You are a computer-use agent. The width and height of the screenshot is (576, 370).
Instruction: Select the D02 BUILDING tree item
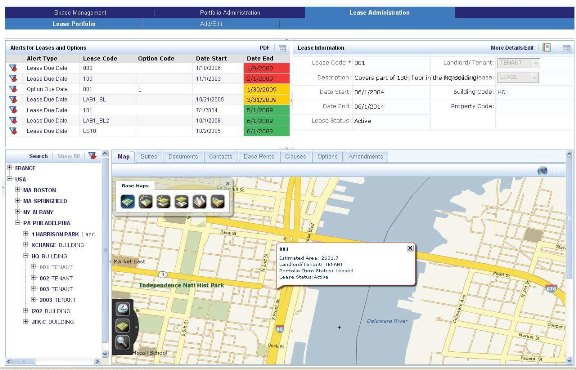pyautogui.click(x=51, y=311)
